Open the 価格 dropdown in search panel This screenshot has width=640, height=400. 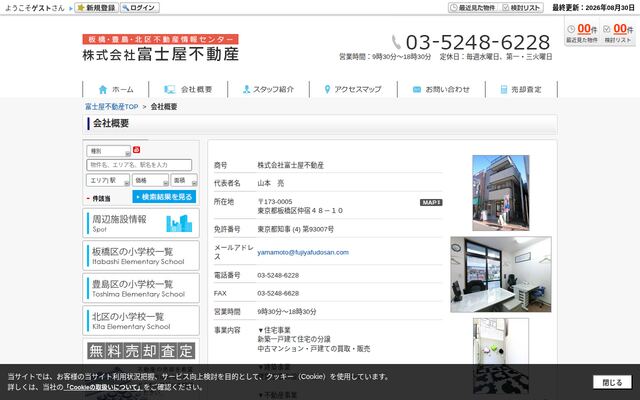[x=150, y=180]
